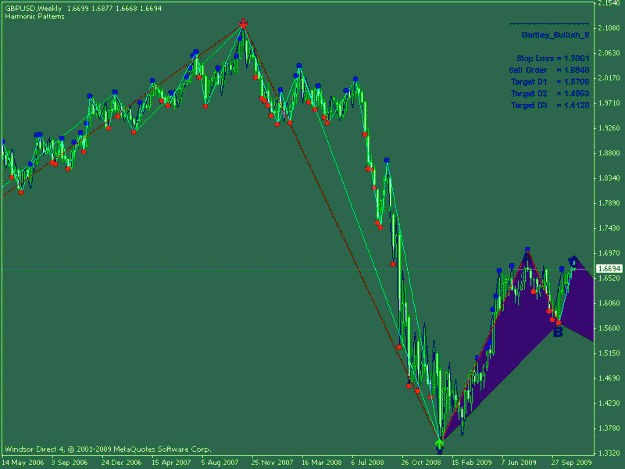This screenshot has height=469, width=625.
Task: Click the '27 Sep 2009' date label
Action: (x=572, y=463)
